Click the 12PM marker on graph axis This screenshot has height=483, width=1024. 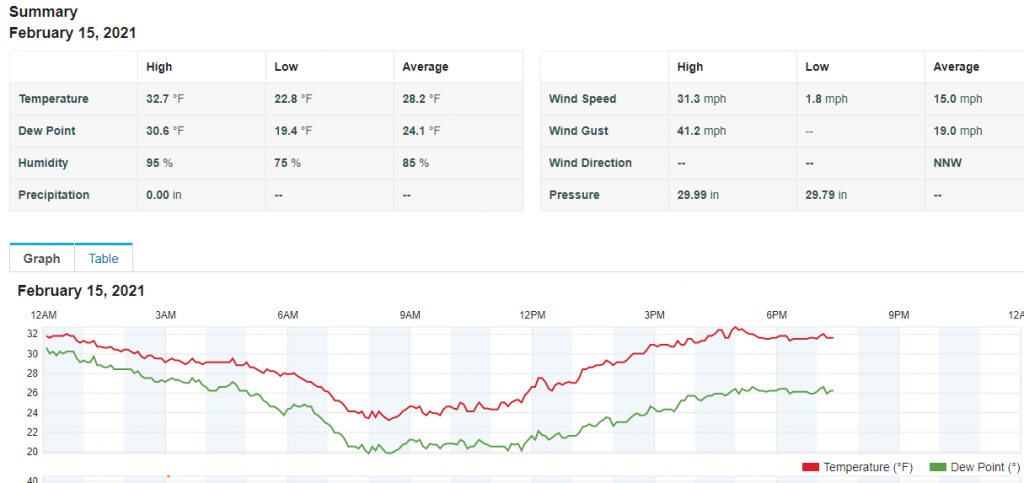[x=532, y=315]
